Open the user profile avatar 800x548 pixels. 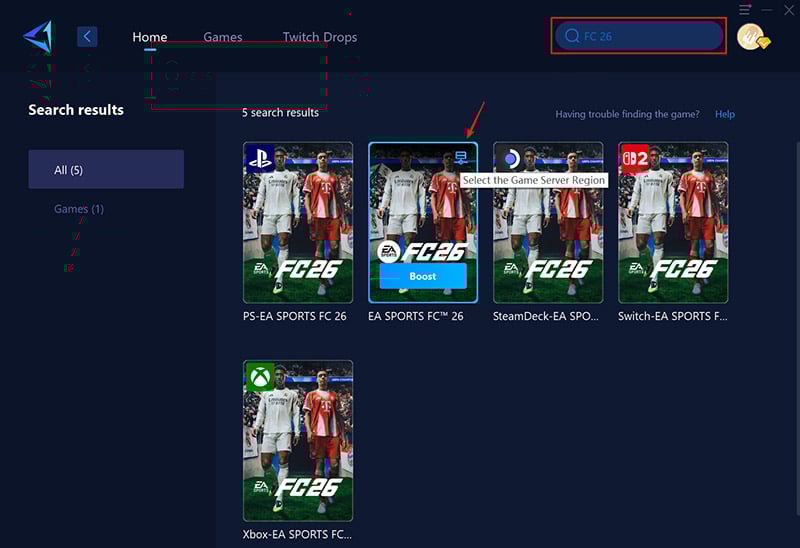(x=752, y=37)
